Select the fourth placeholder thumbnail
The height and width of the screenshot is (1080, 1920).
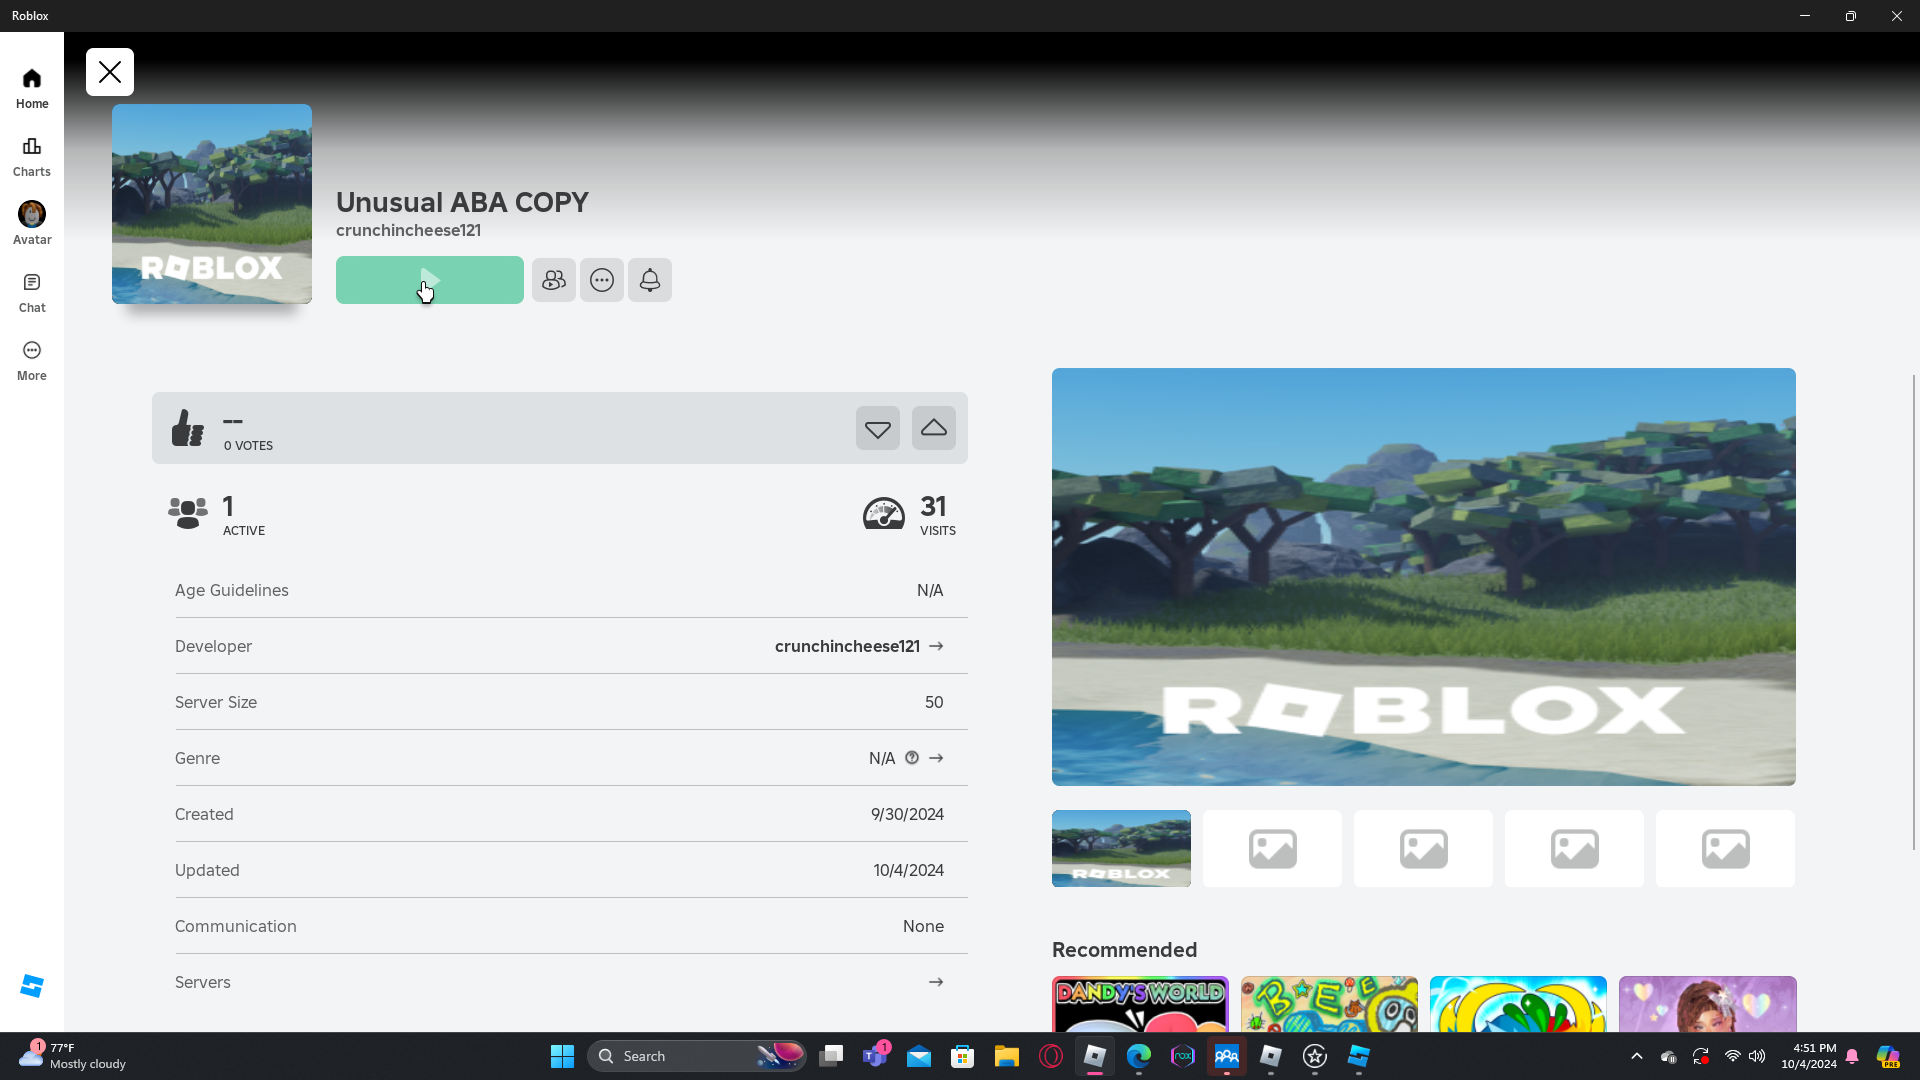(1574, 848)
